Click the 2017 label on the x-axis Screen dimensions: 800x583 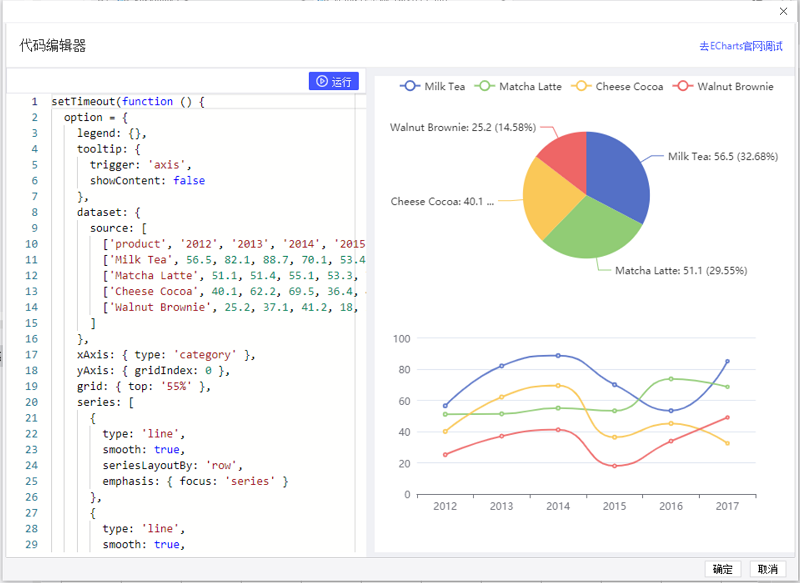click(x=727, y=507)
